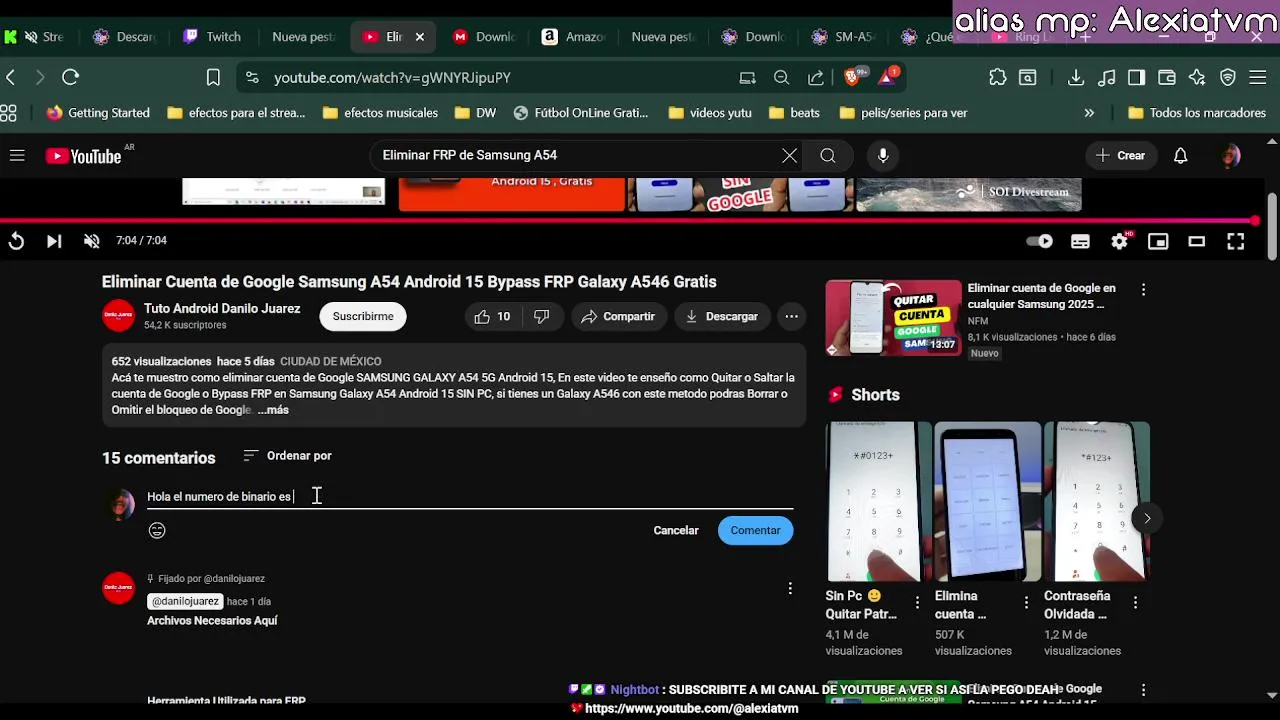The width and height of the screenshot is (1280, 720).
Task: Replay the video
Action: pos(16,241)
